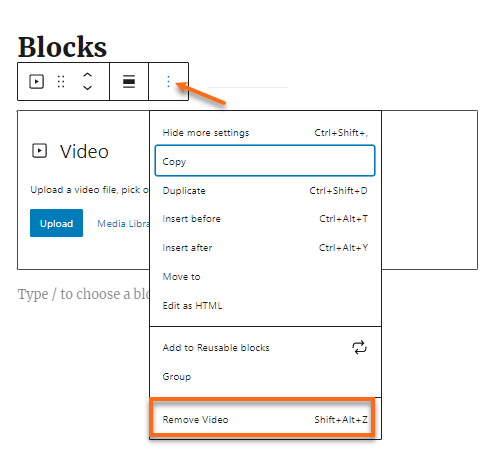The height and width of the screenshot is (451, 493).
Task: Open the change alignment icon
Action: 129,82
